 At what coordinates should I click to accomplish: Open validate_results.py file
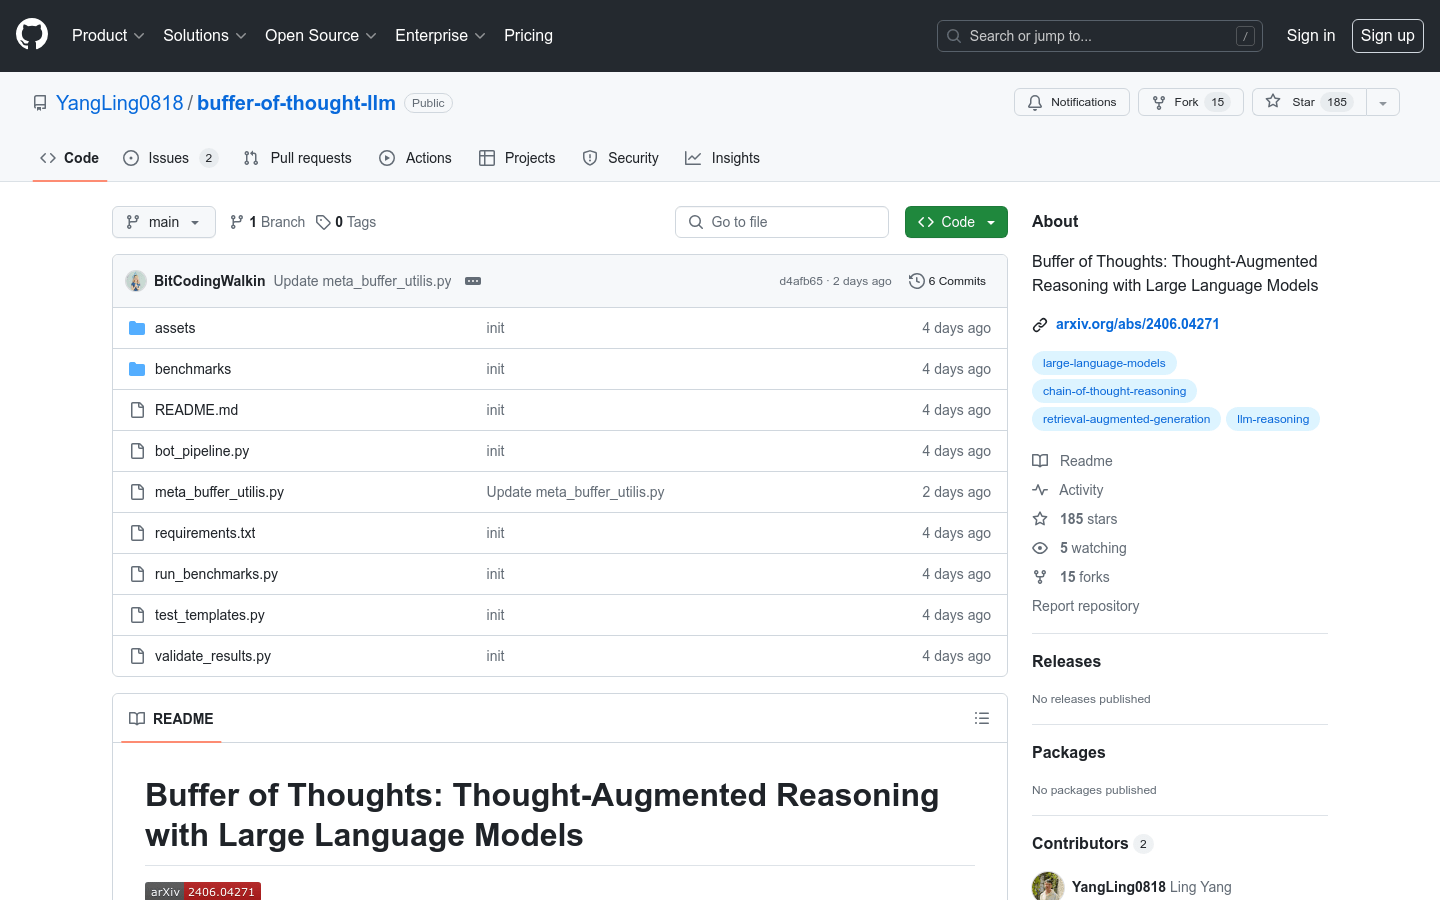[x=213, y=656]
